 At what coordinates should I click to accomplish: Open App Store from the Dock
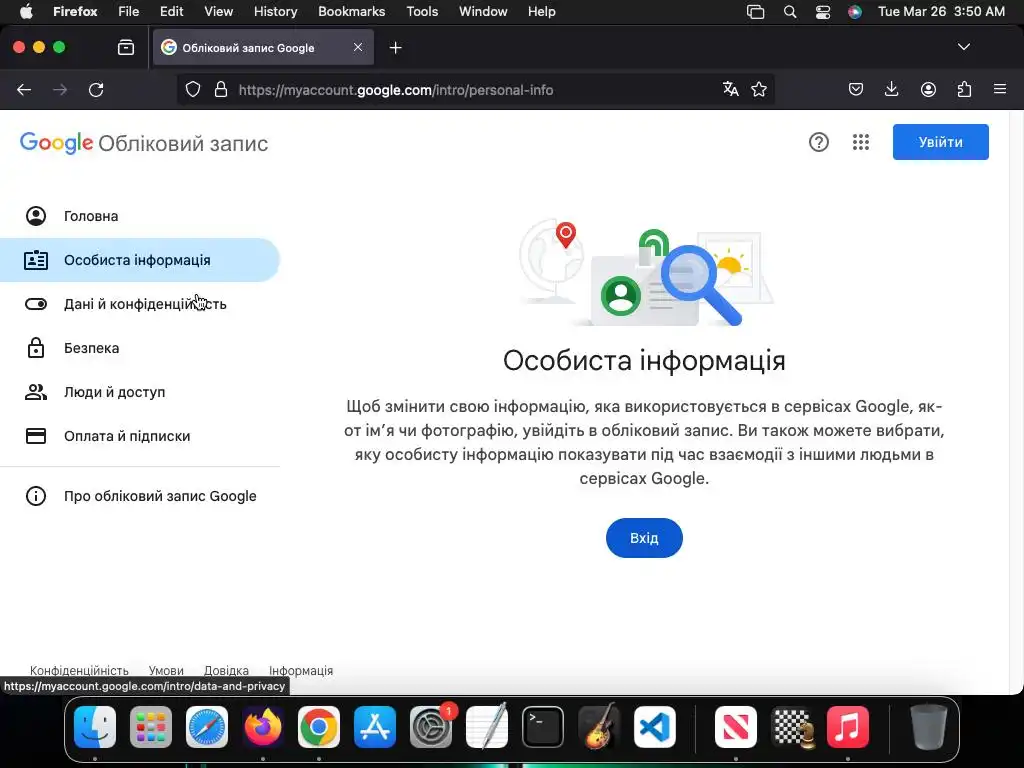click(375, 727)
